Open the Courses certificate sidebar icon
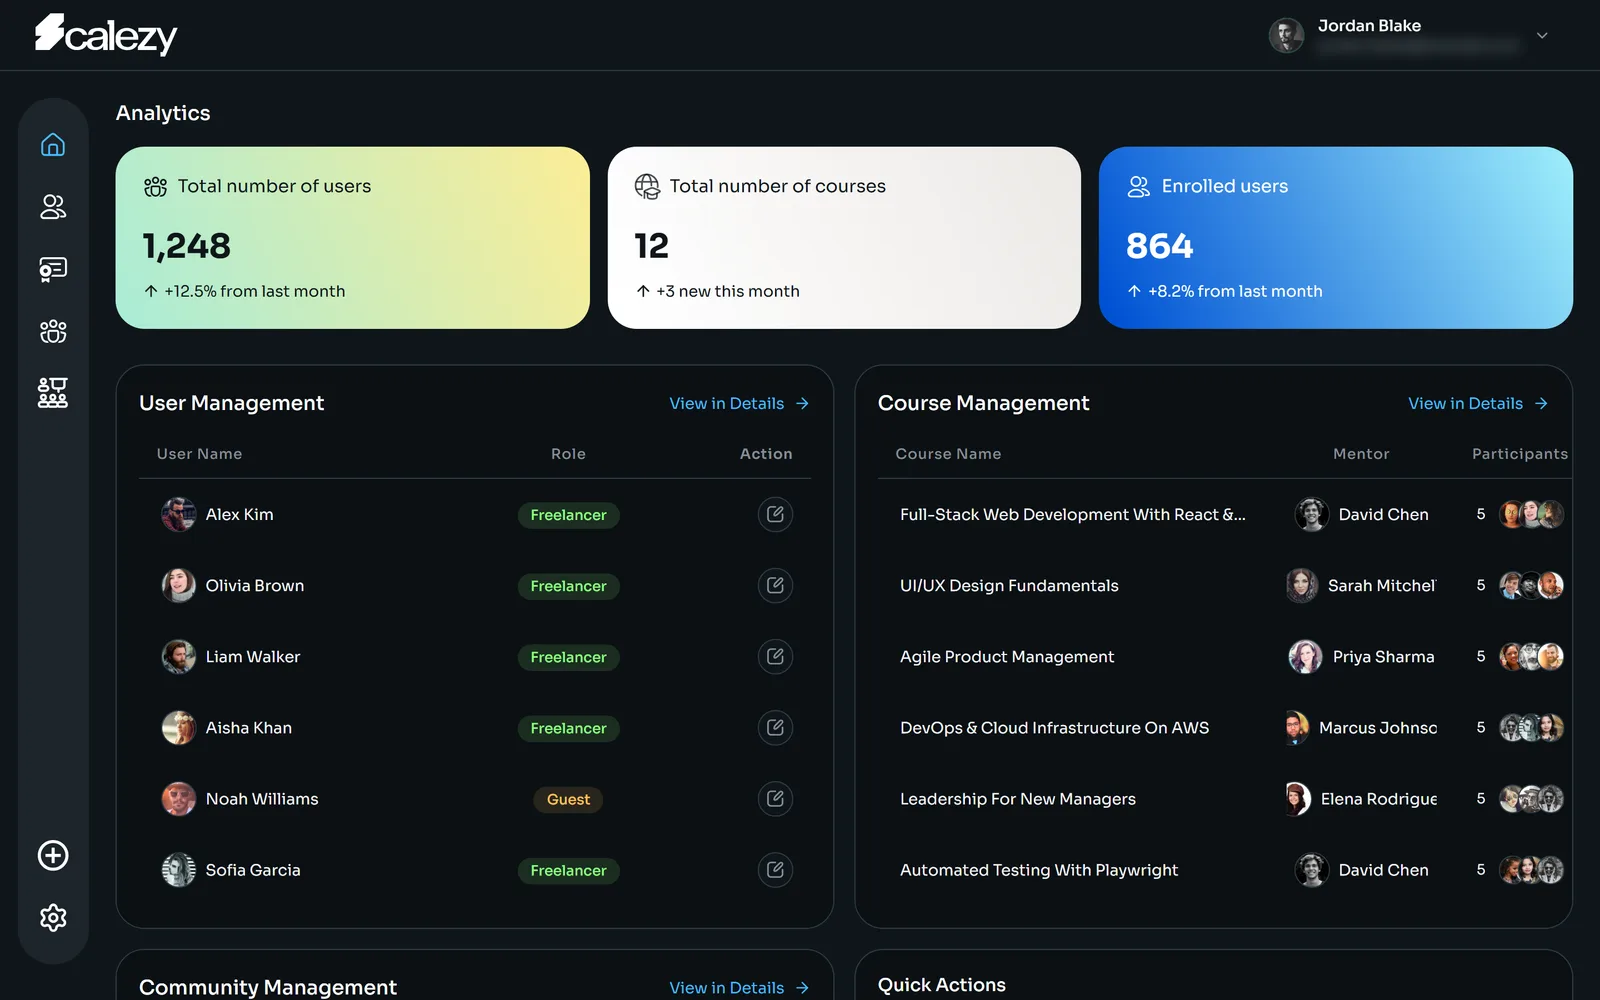The height and width of the screenshot is (1000, 1600). click(x=53, y=269)
